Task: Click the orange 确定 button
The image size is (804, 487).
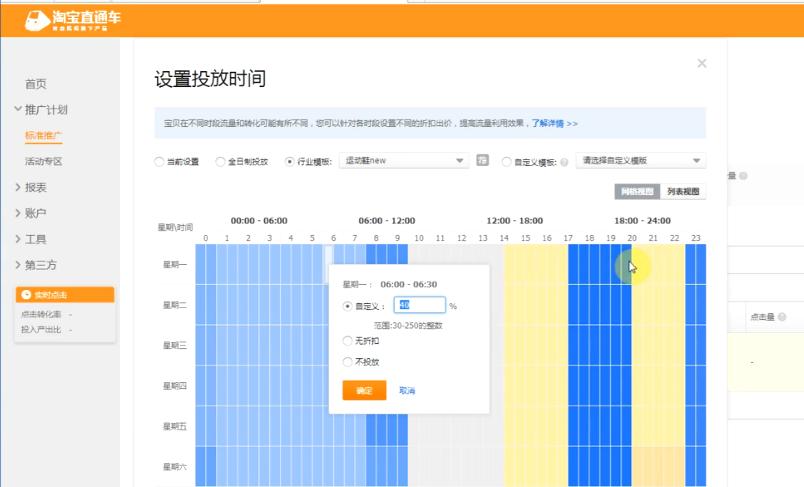Action: point(364,390)
